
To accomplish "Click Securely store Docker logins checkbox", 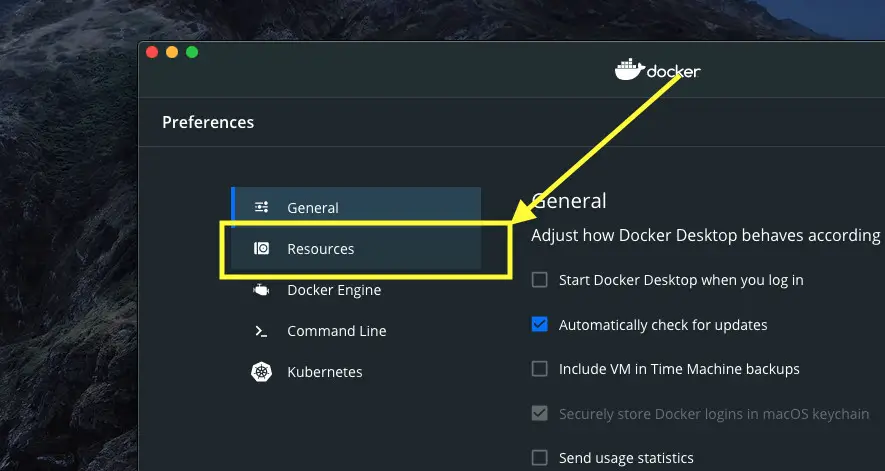I will click(x=540, y=413).
